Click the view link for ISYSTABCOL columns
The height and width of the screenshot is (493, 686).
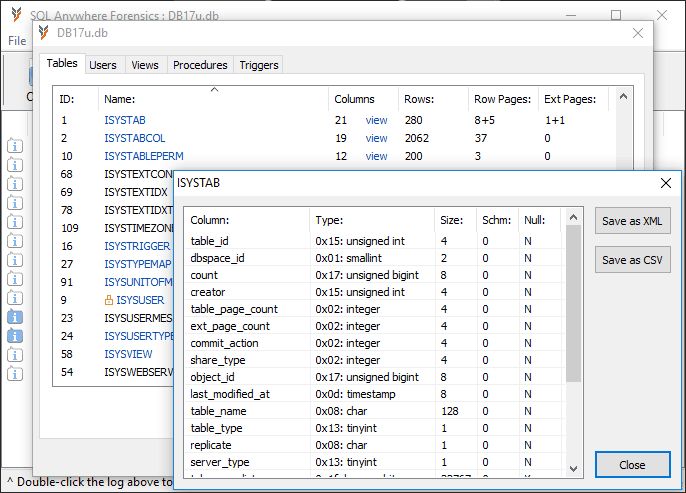tap(376, 138)
